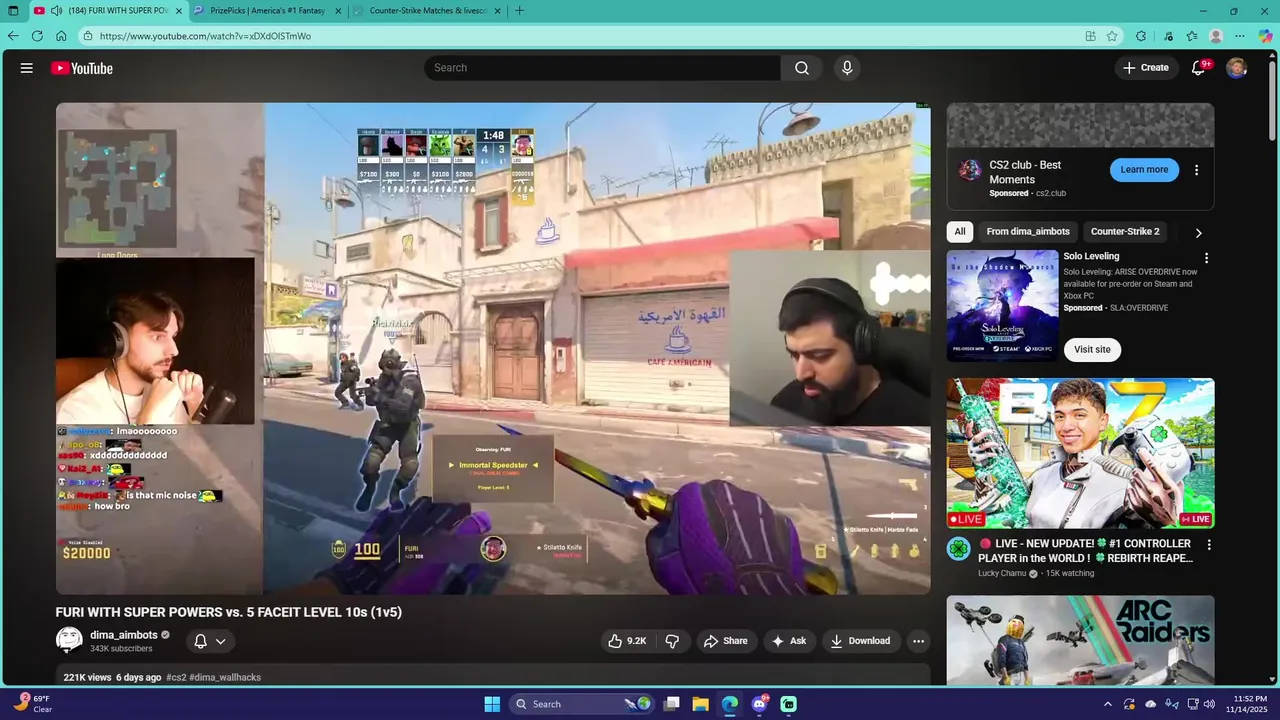The width and height of the screenshot is (1280, 720).
Task: Click the browser home icon
Action: pos(61,36)
